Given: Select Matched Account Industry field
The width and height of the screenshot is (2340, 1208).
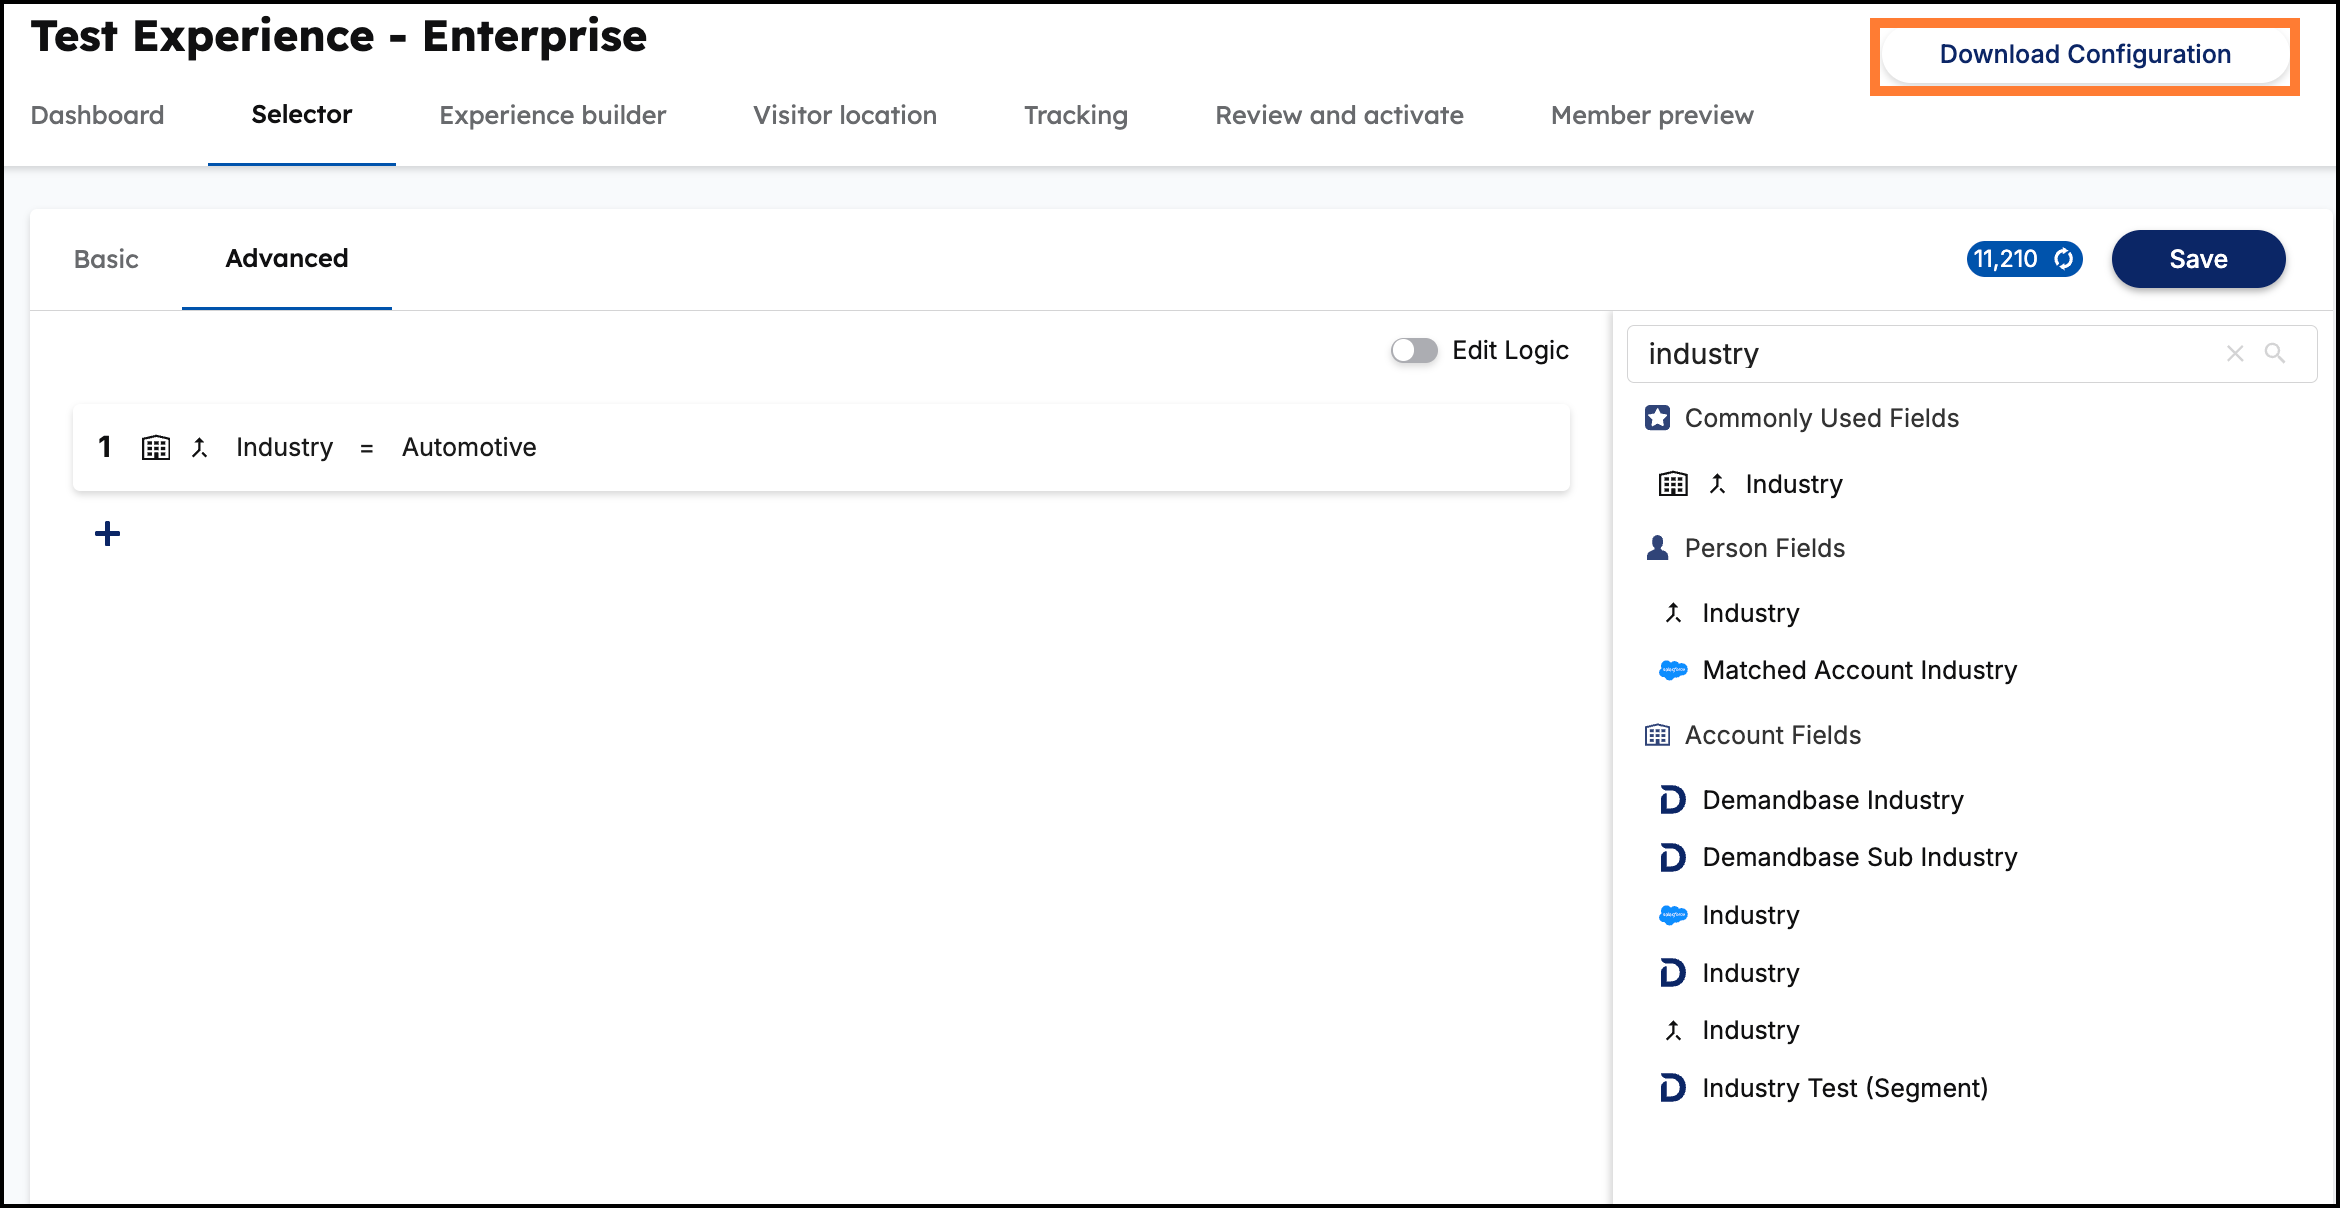Looking at the screenshot, I should coord(1860,670).
